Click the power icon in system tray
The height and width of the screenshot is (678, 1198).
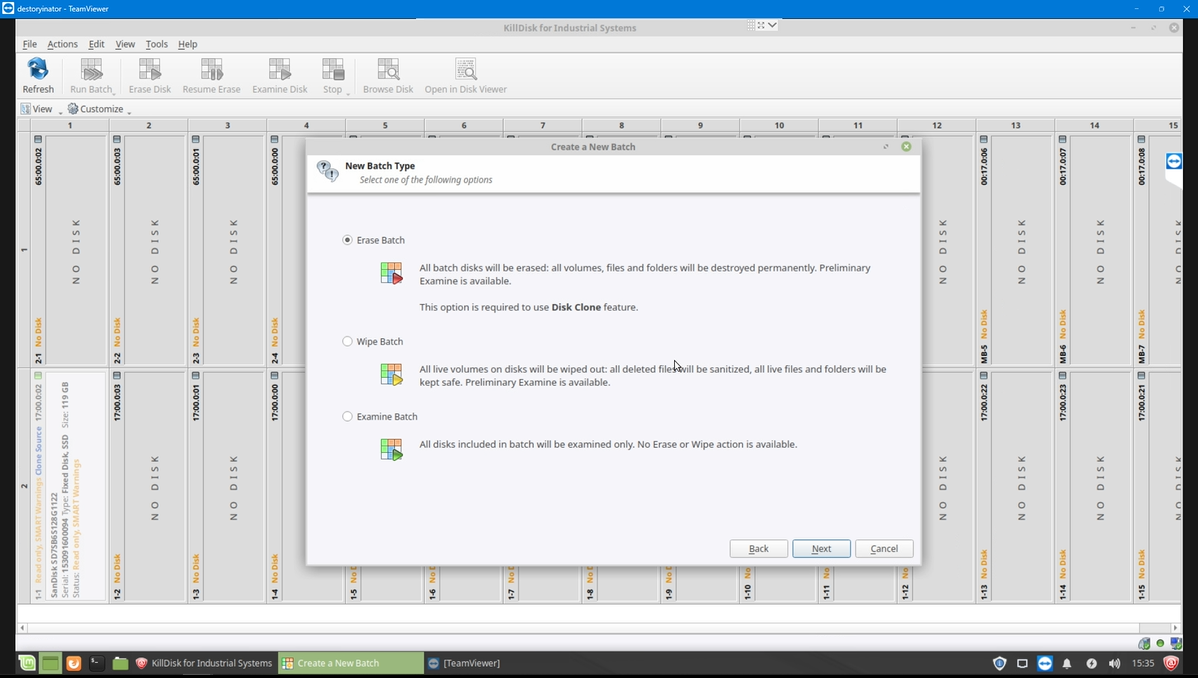point(1091,663)
